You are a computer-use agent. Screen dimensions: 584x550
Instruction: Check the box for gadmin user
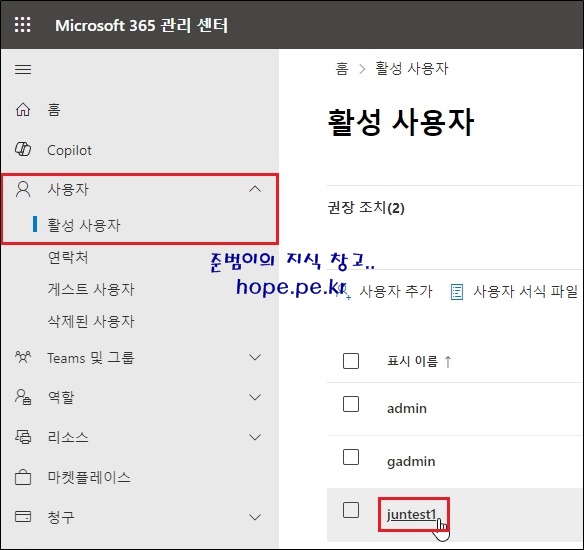tap(350, 457)
